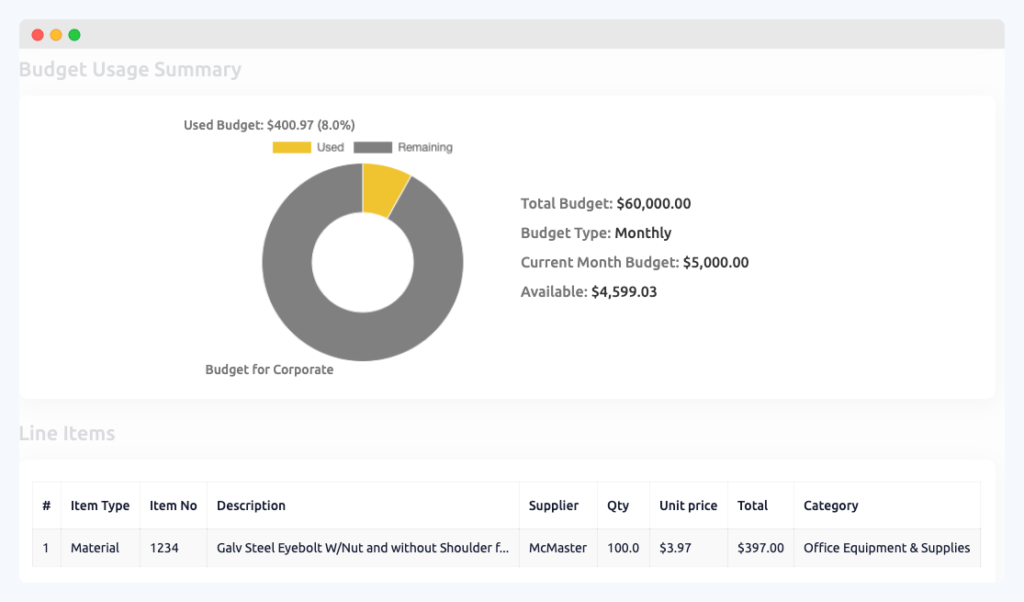Click the Category column header
This screenshot has width=1024, height=602.
[x=831, y=505]
